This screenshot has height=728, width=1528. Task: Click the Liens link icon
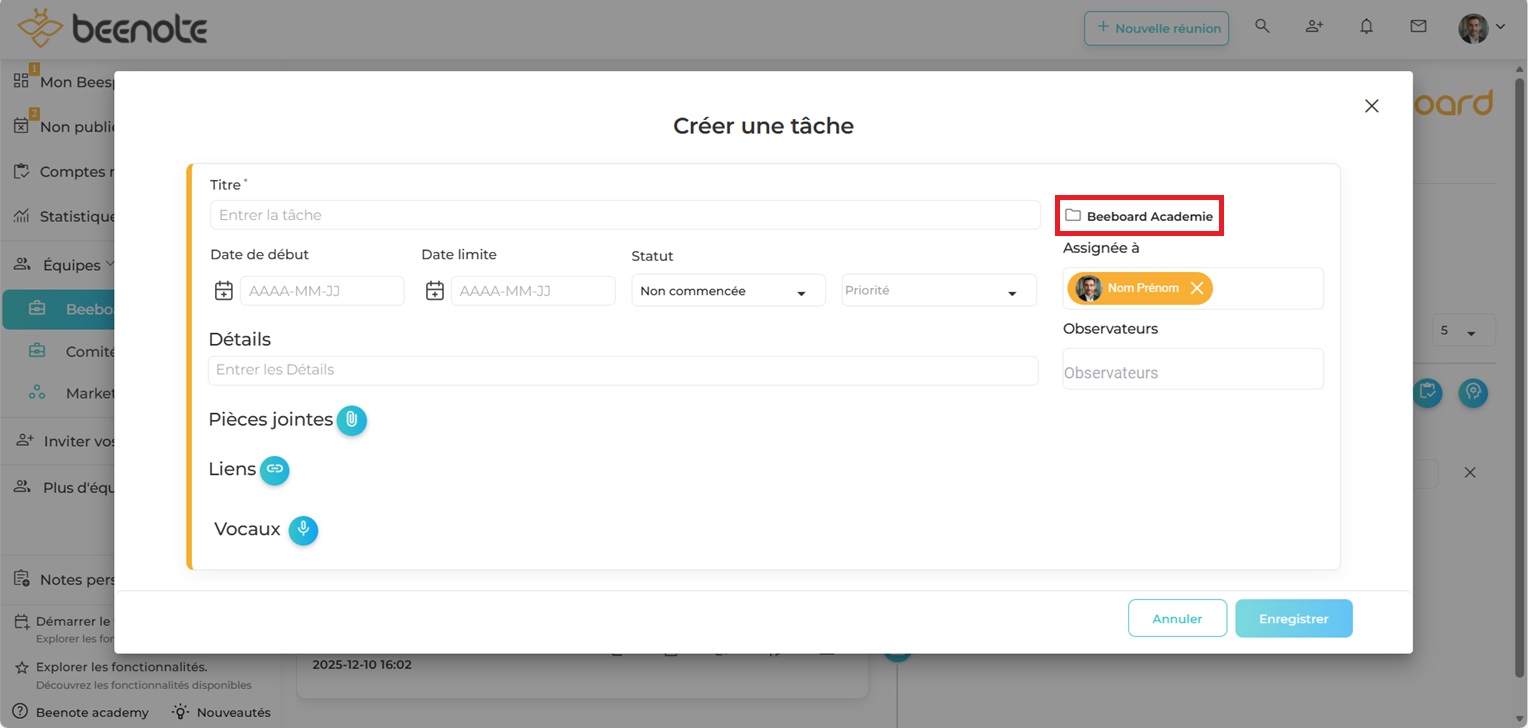[x=275, y=470]
